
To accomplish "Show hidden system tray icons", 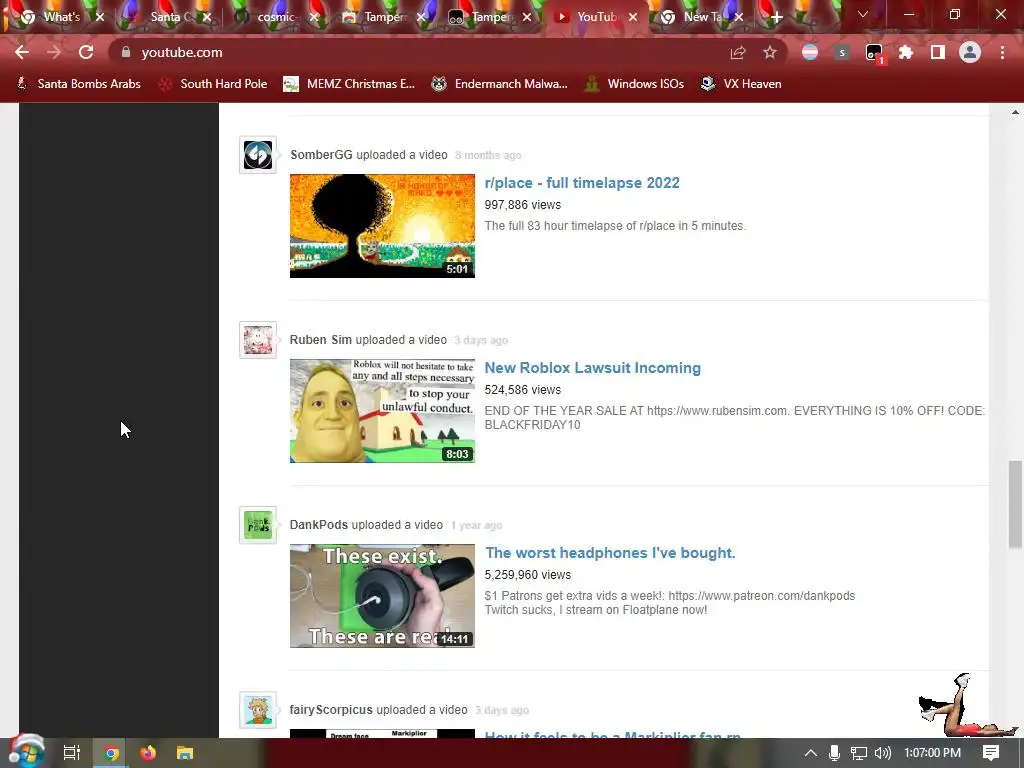I will [x=810, y=753].
